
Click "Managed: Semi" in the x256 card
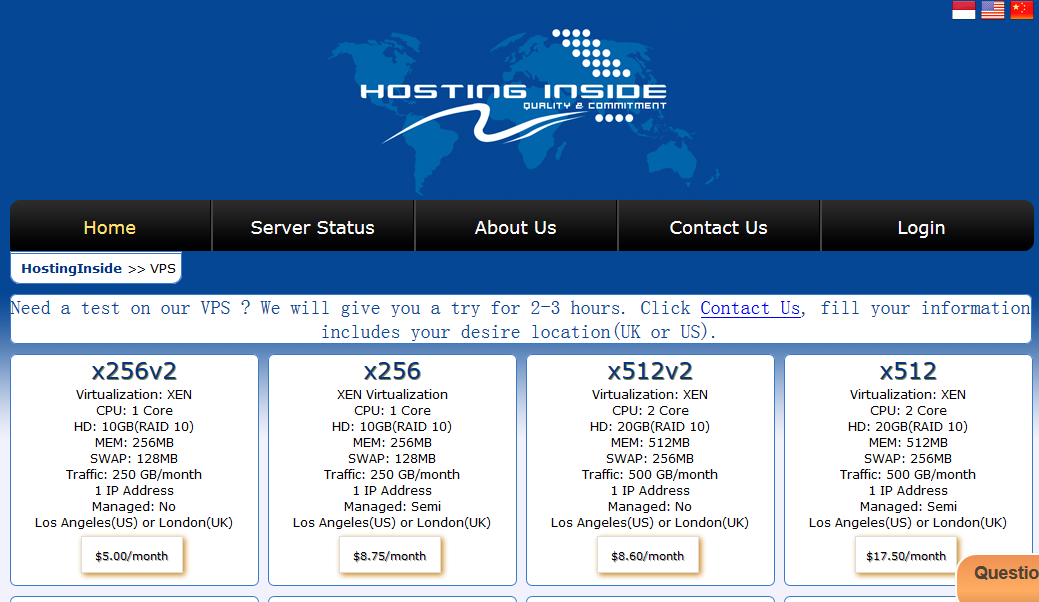coord(392,507)
